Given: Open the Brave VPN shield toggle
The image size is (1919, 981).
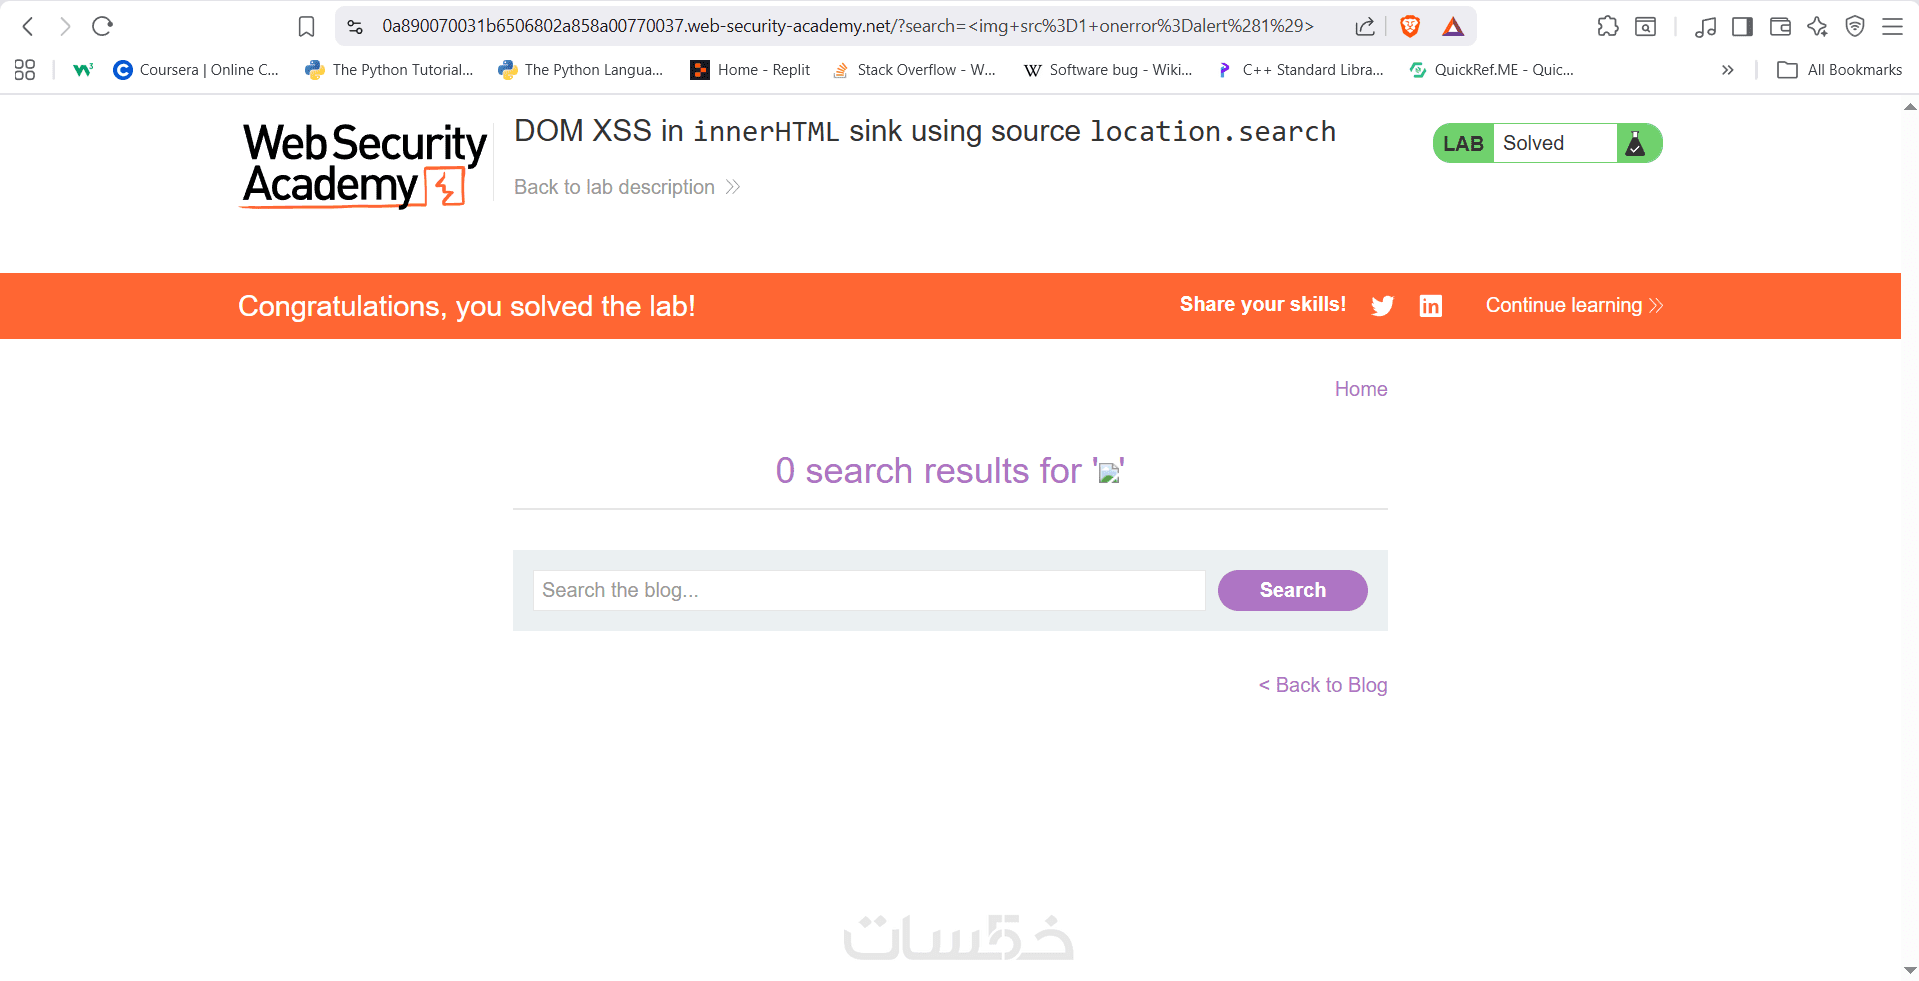Looking at the screenshot, I should coord(1855,26).
